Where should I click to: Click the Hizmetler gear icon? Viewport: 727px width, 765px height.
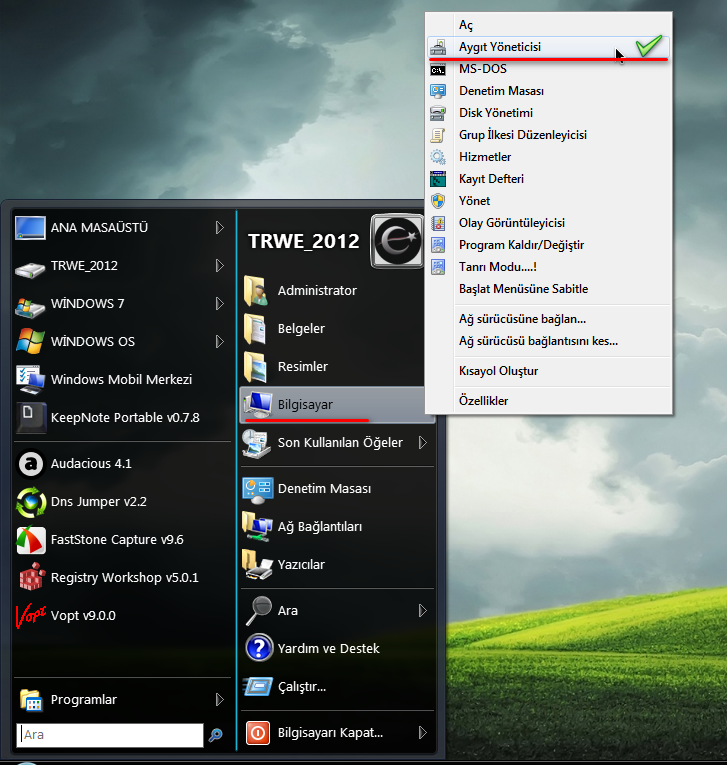tap(438, 157)
